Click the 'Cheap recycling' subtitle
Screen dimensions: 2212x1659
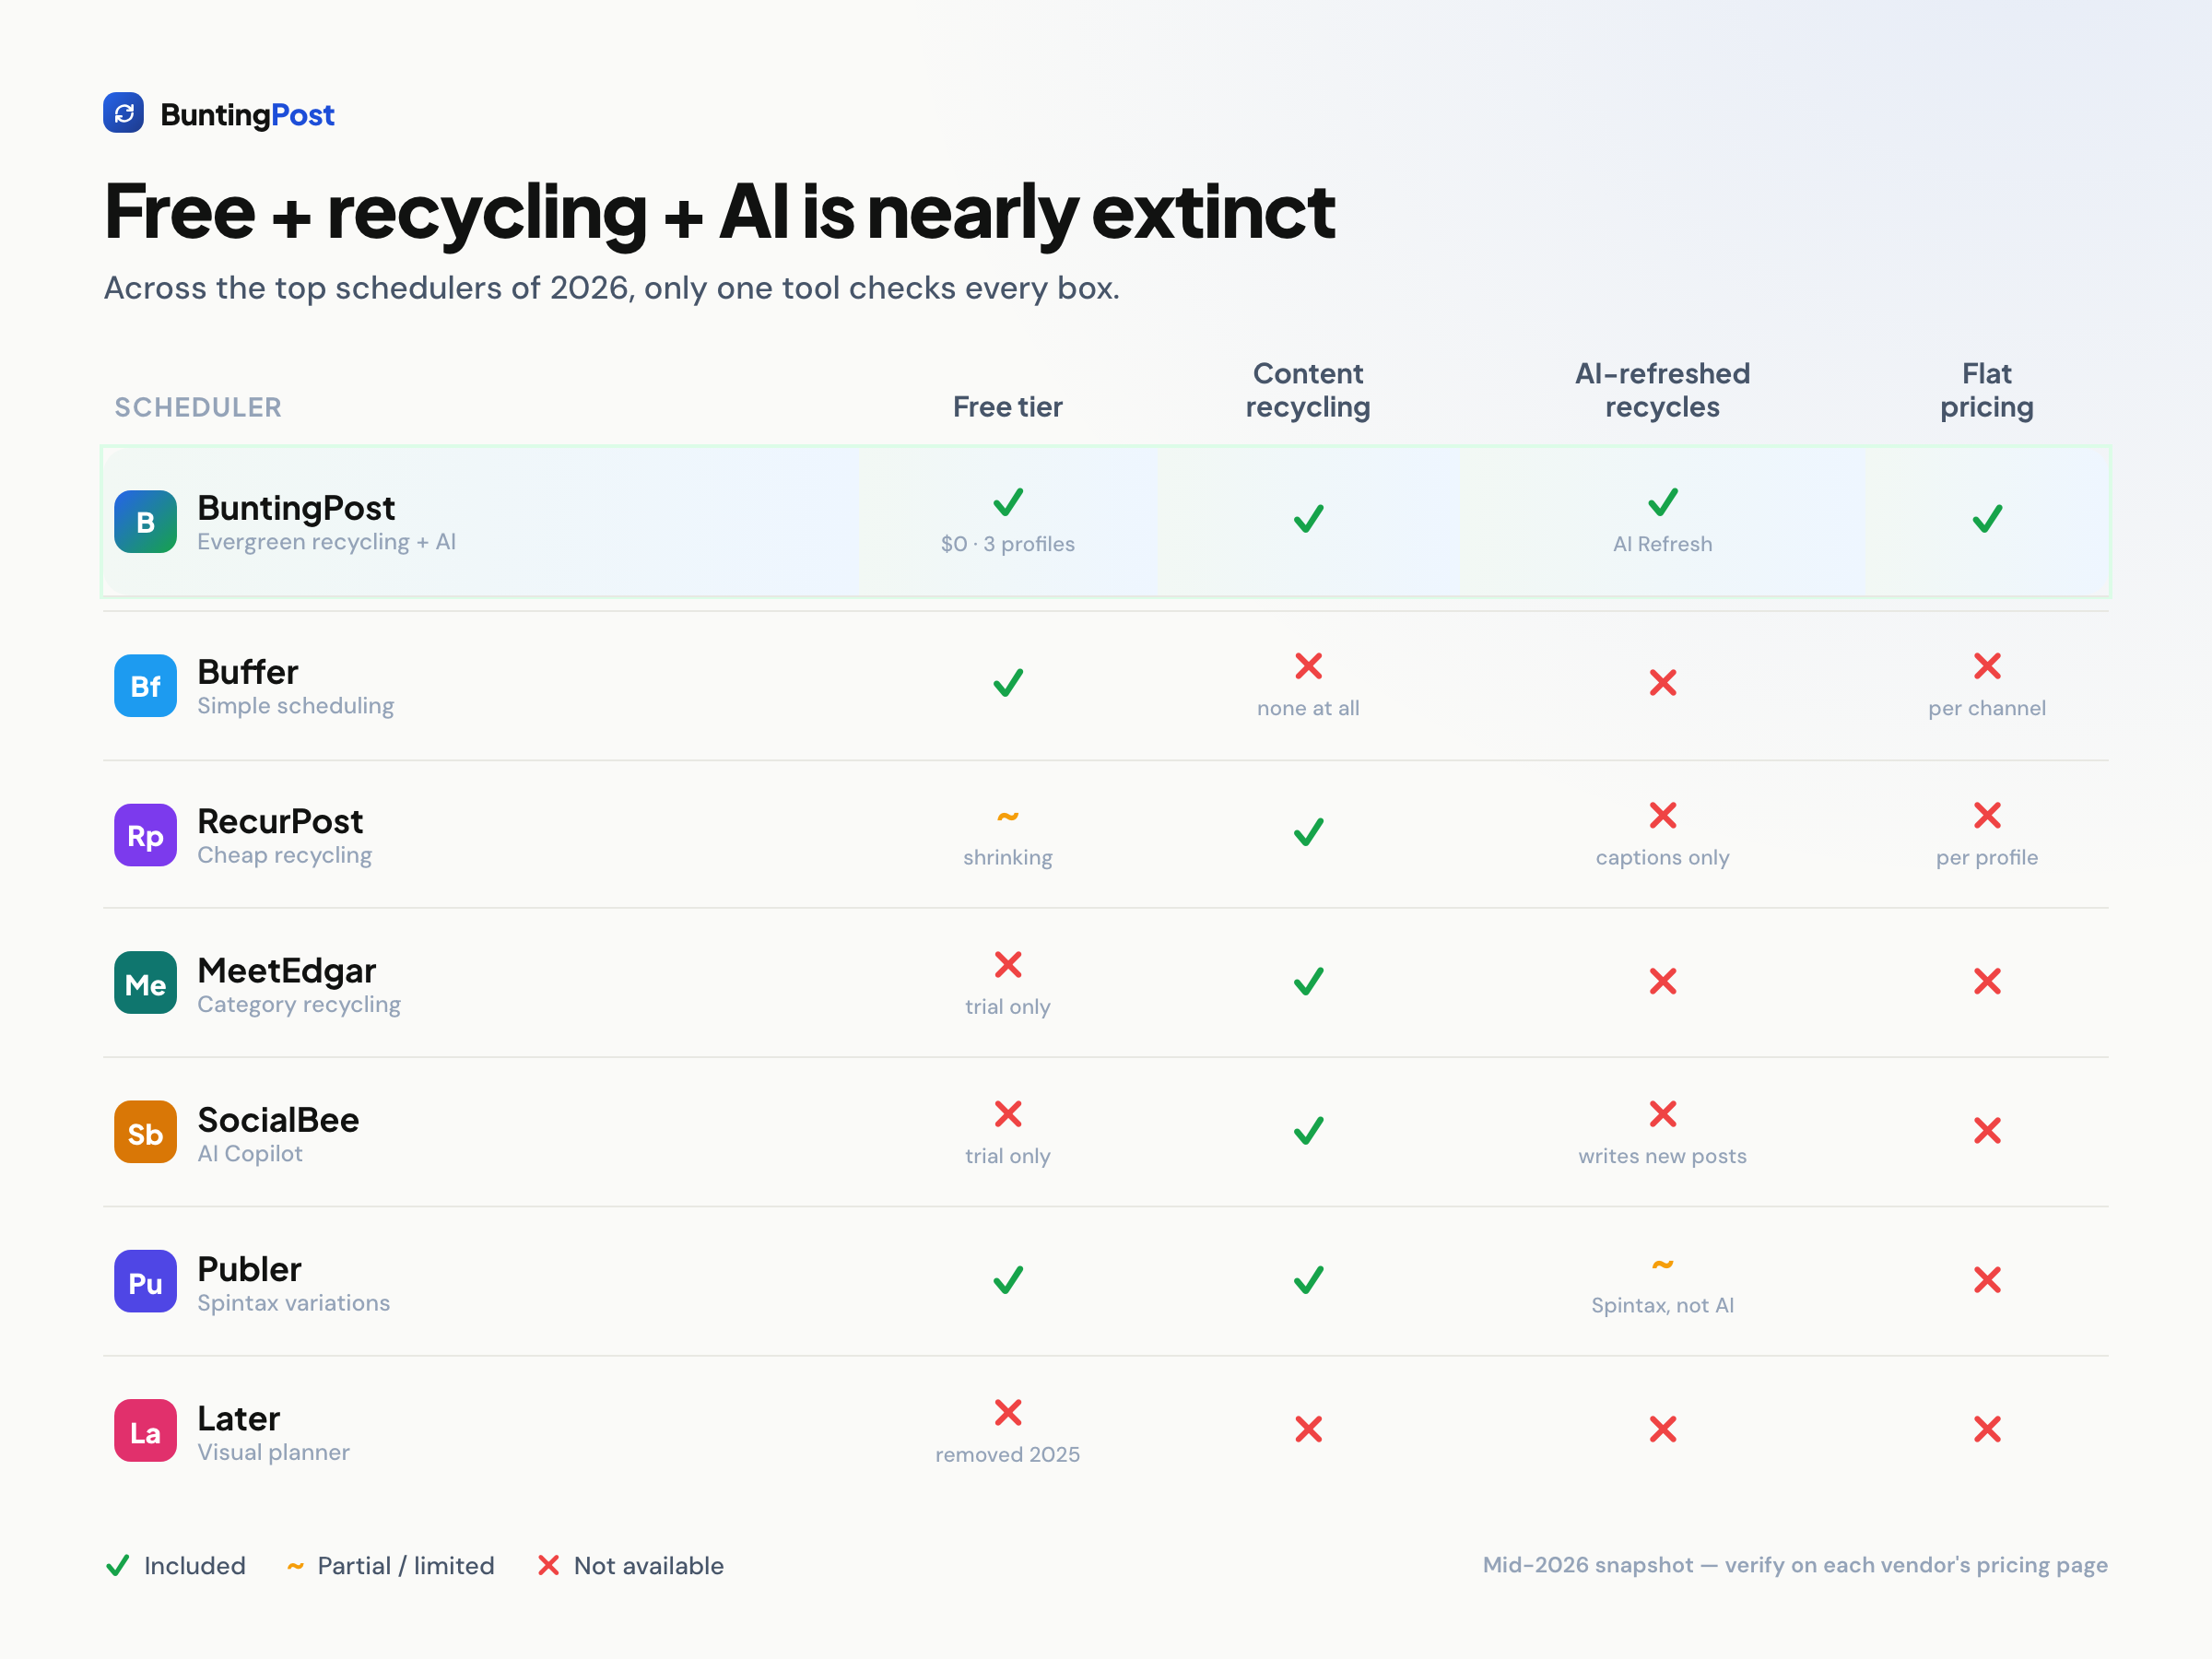click(285, 855)
